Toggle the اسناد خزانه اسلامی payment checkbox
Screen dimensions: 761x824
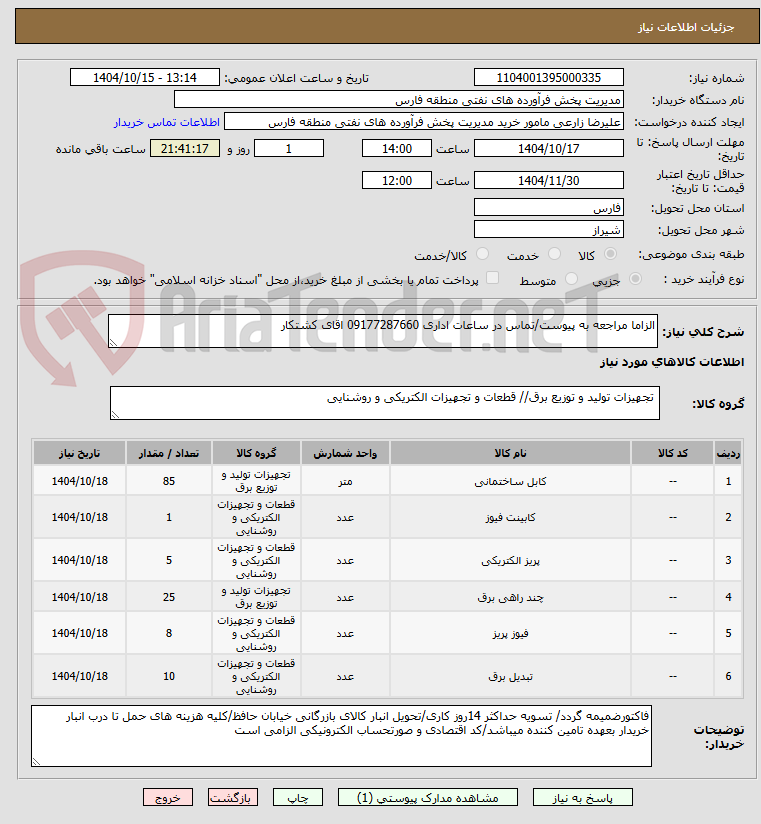point(492,277)
